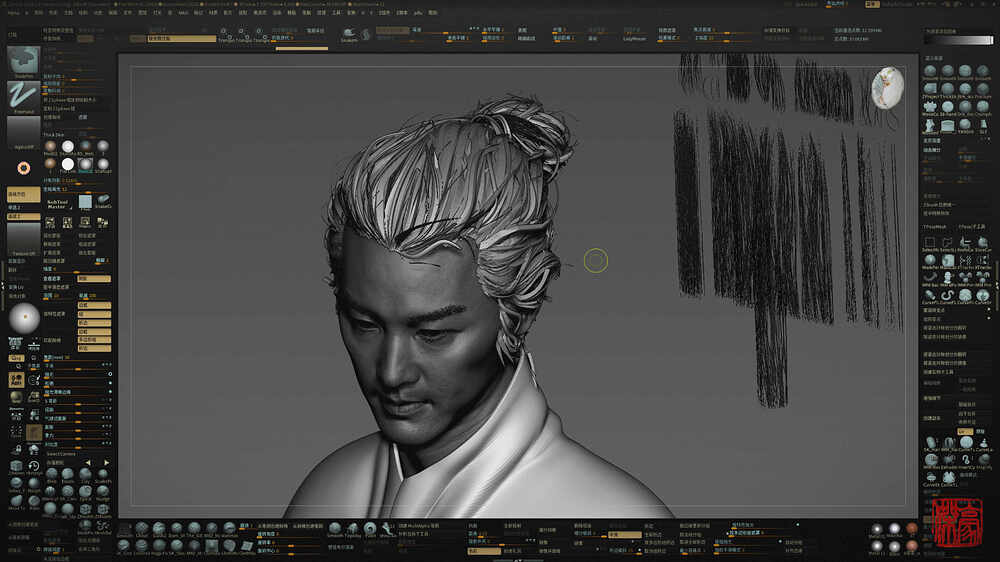
Task: Adjust the light direction sphere
Action: [24, 318]
